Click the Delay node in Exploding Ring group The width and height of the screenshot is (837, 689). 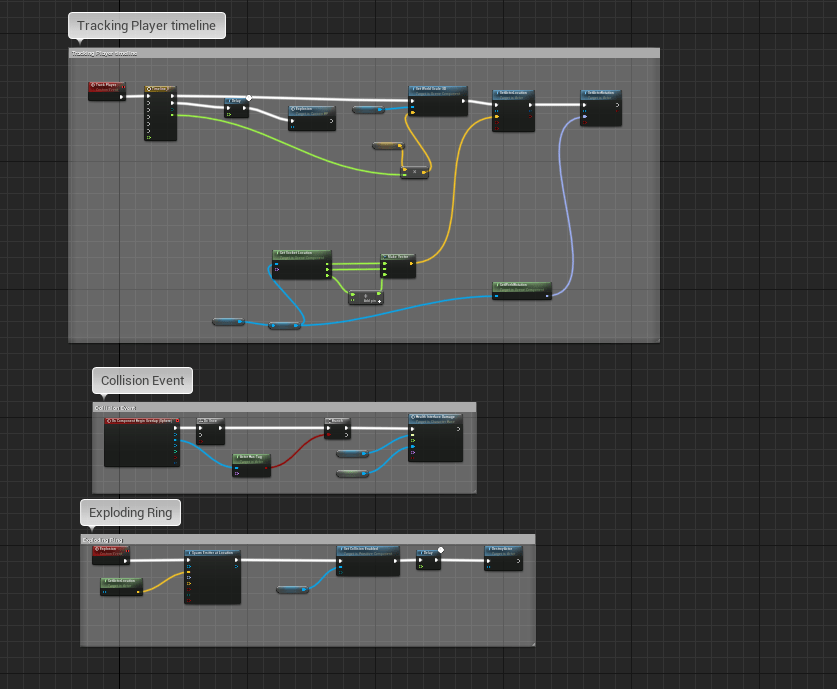(428, 551)
